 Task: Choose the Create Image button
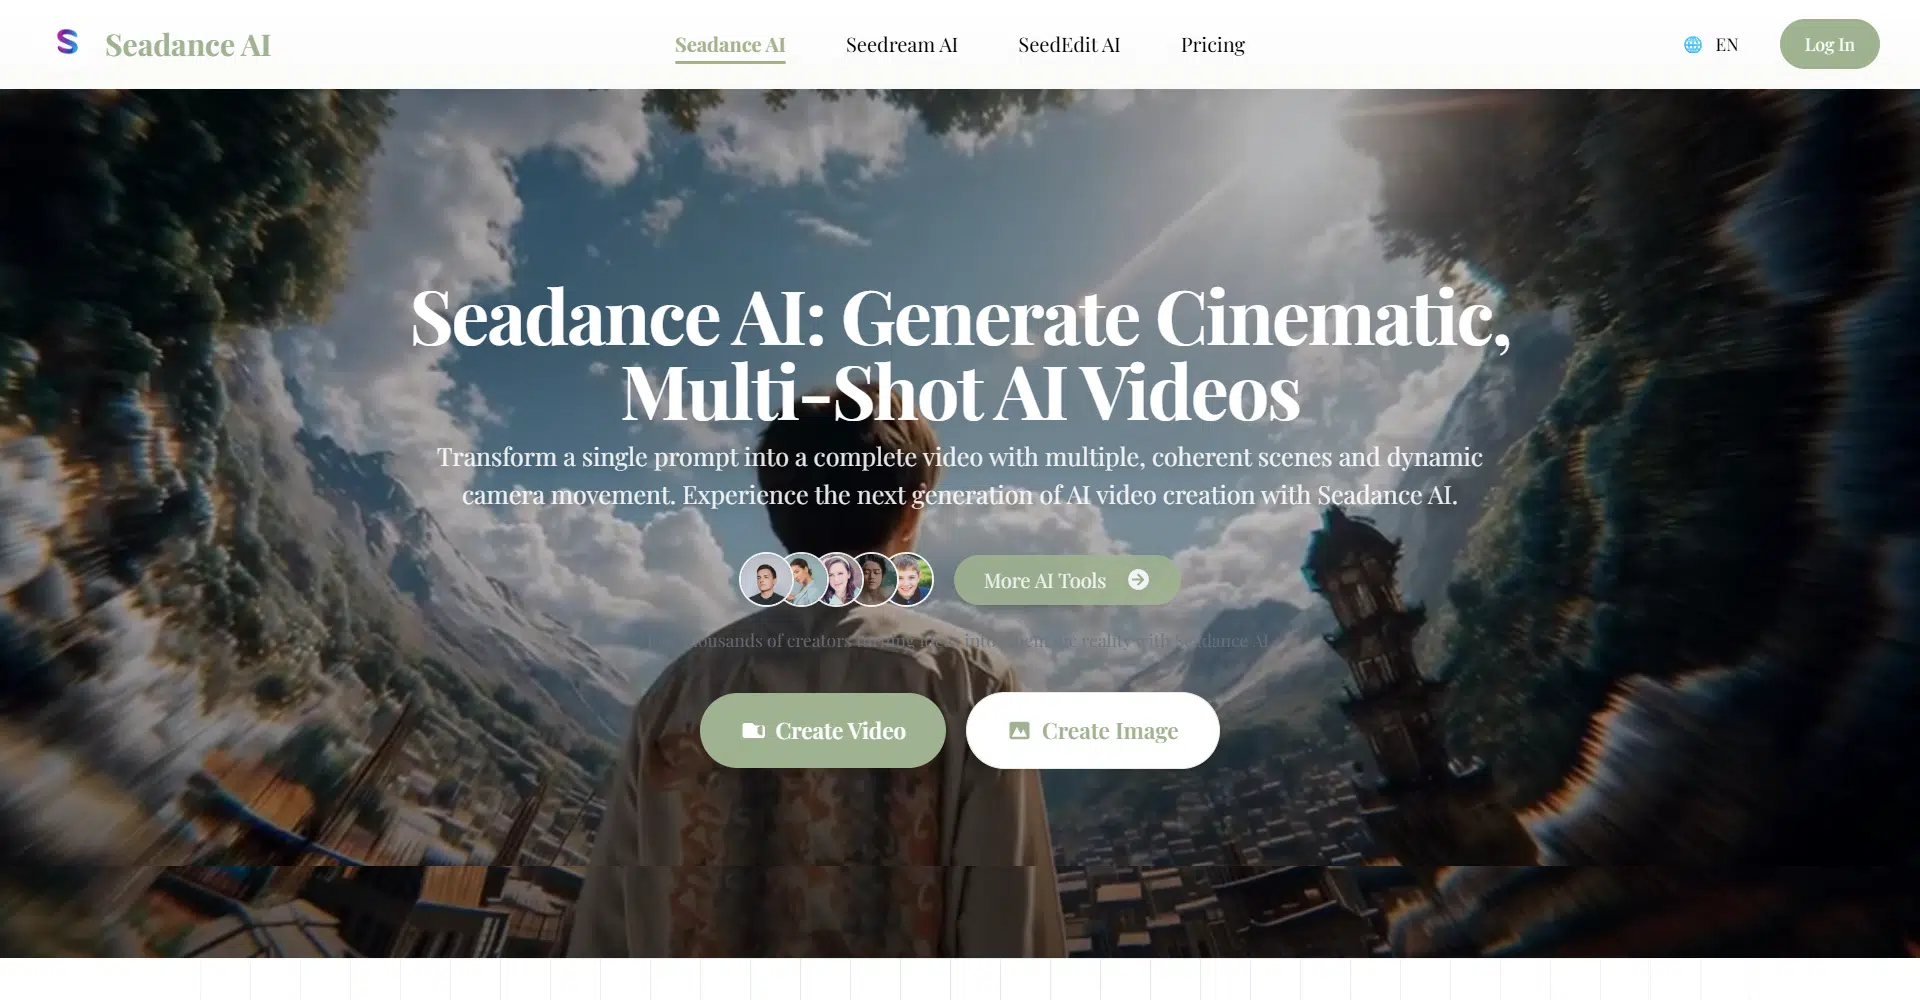tap(1092, 731)
